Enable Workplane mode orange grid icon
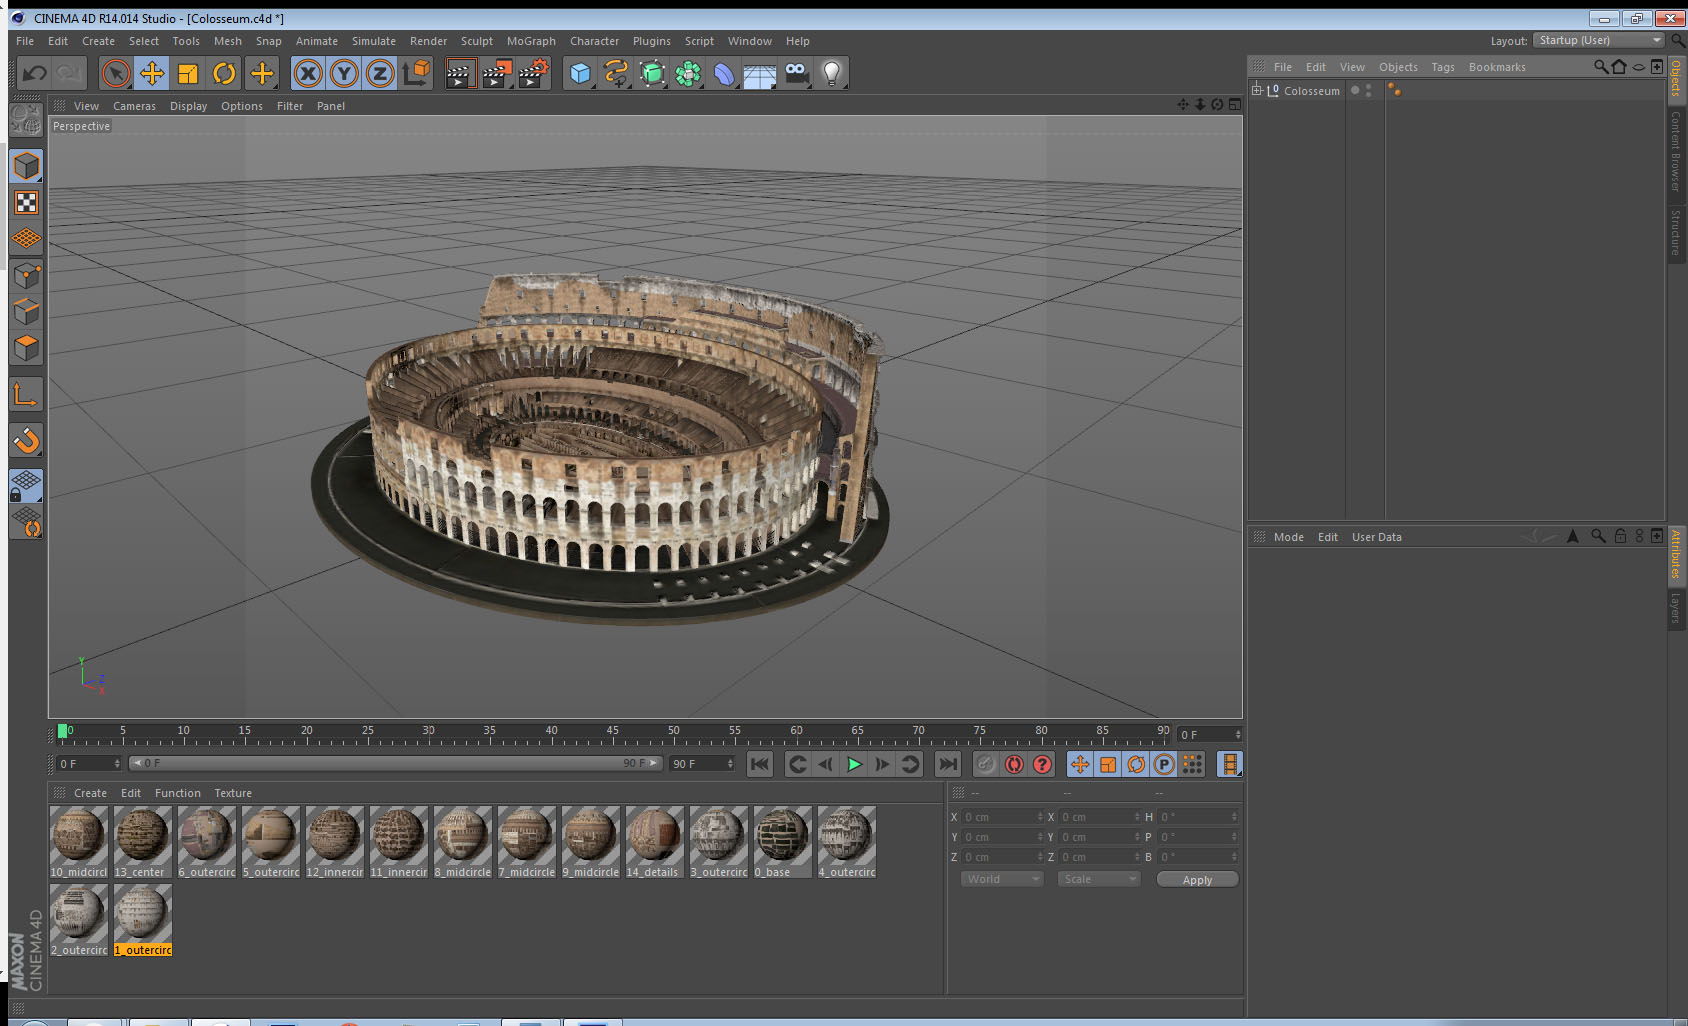The height and width of the screenshot is (1026, 1688). [26, 239]
